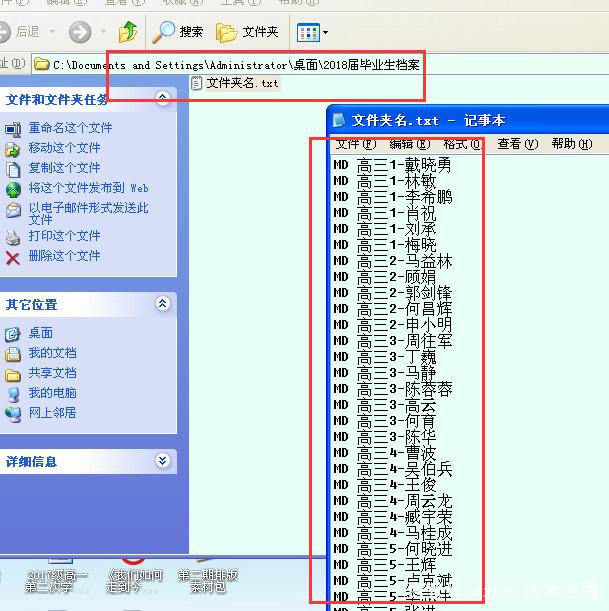Click 将这个文件发布到 Web link
The height and width of the screenshot is (611, 609).
[x=88, y=188]
